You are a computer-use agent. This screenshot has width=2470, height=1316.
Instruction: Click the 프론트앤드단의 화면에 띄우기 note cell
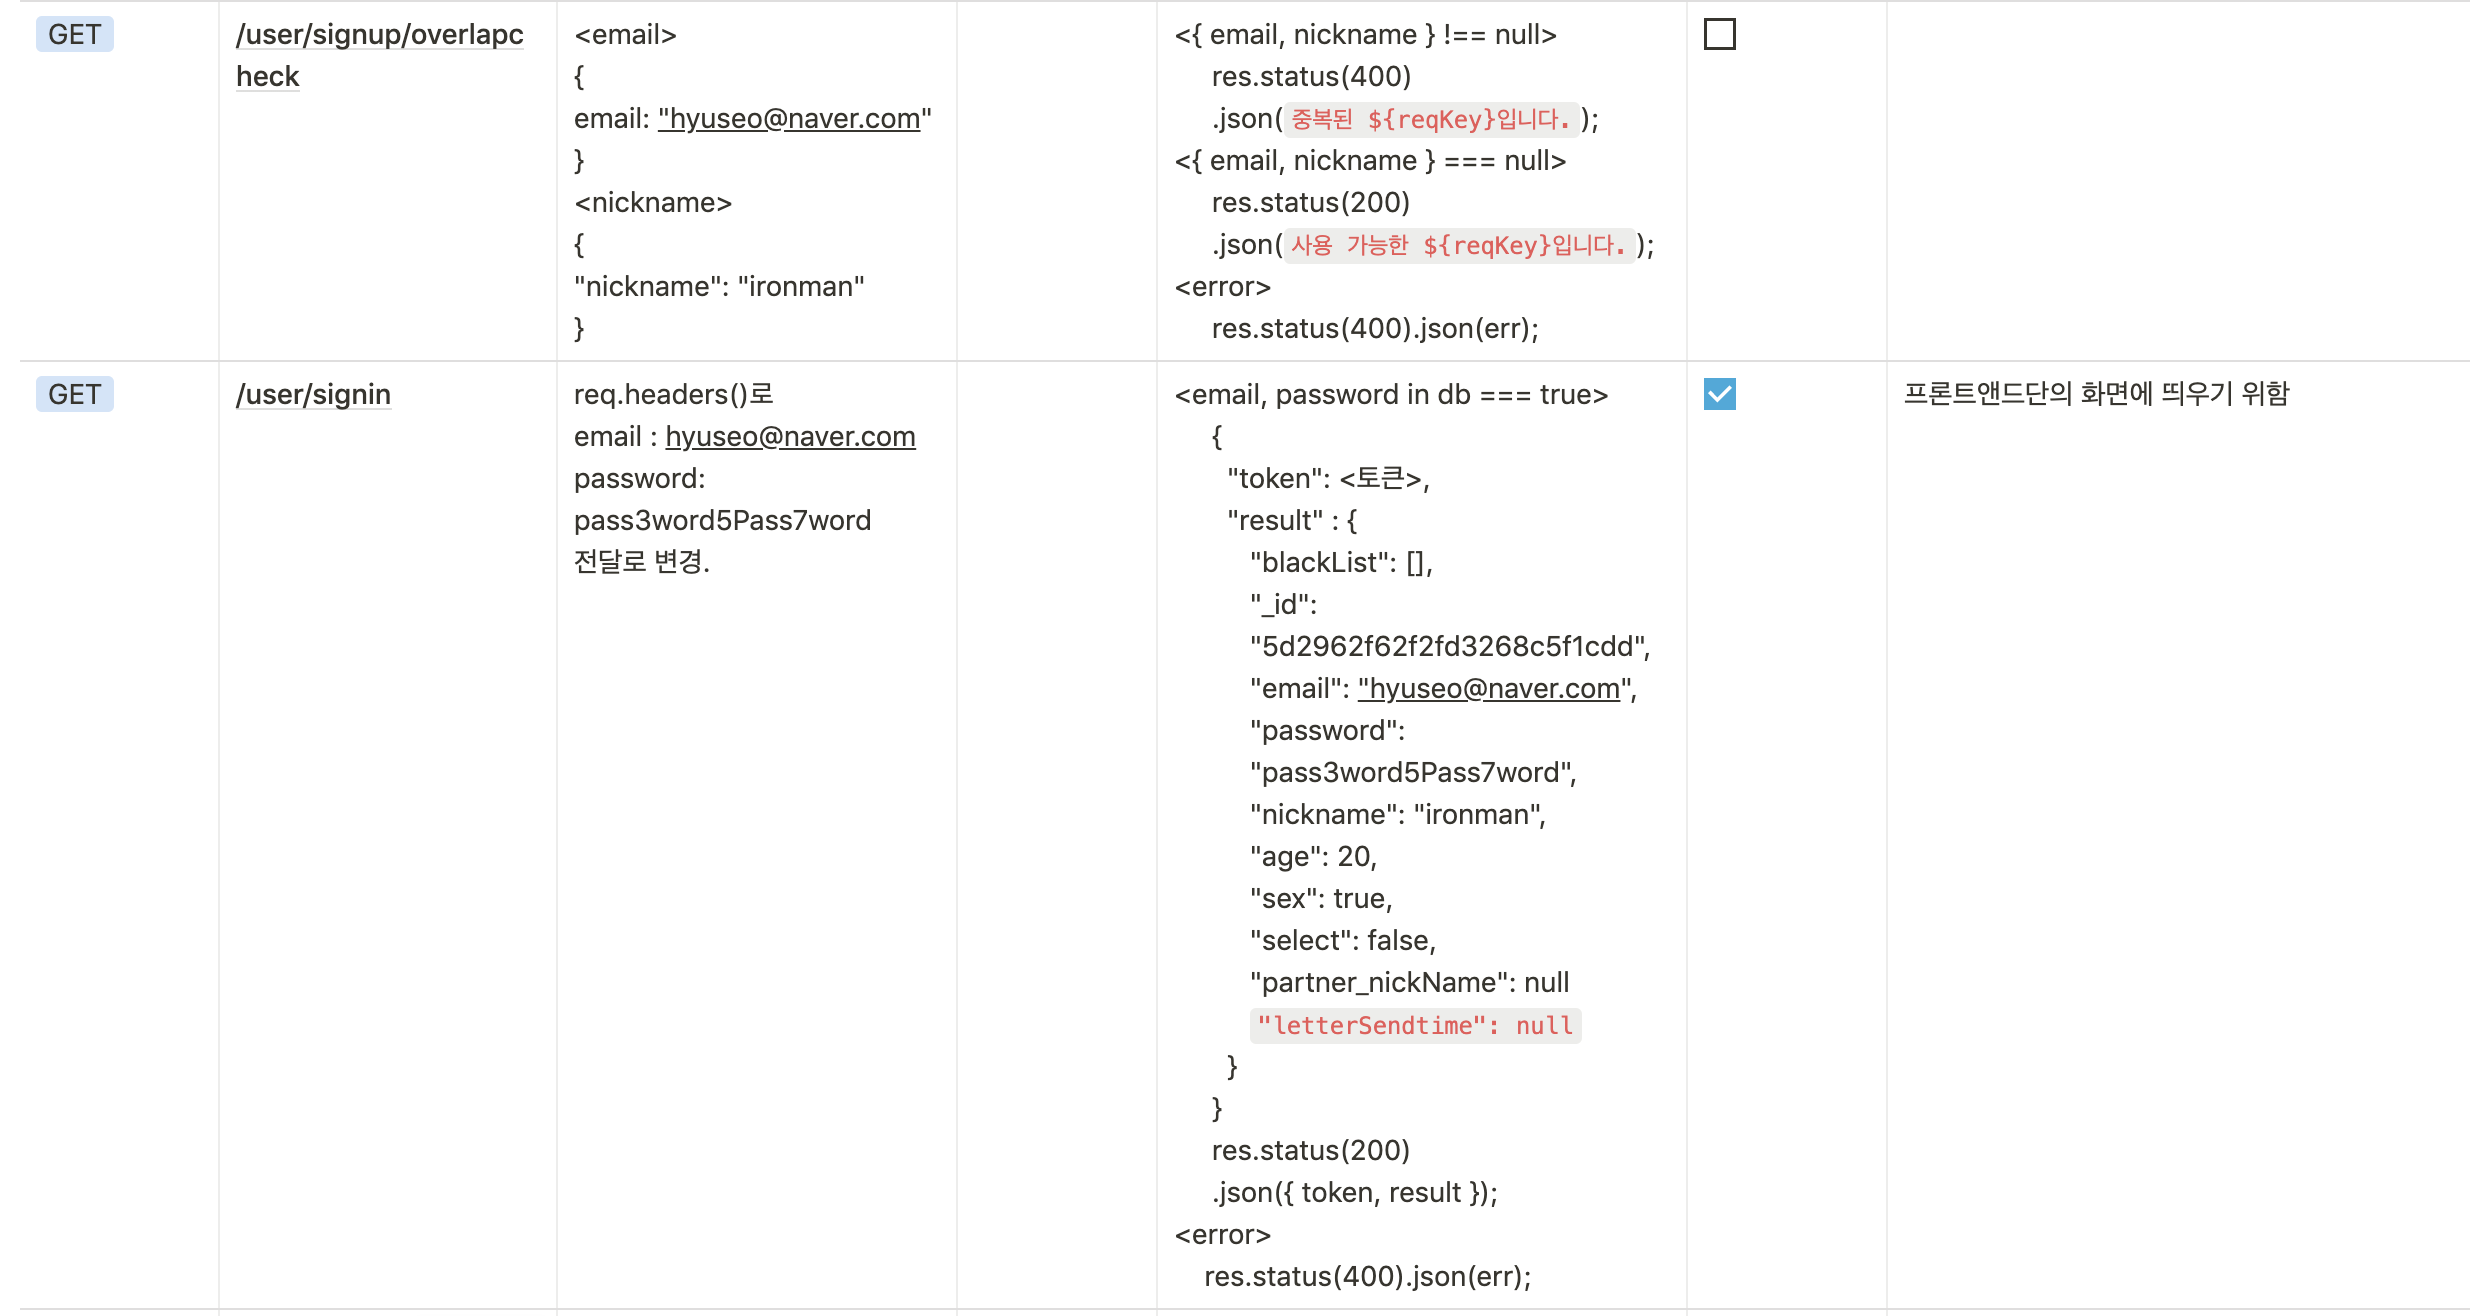2096,394
